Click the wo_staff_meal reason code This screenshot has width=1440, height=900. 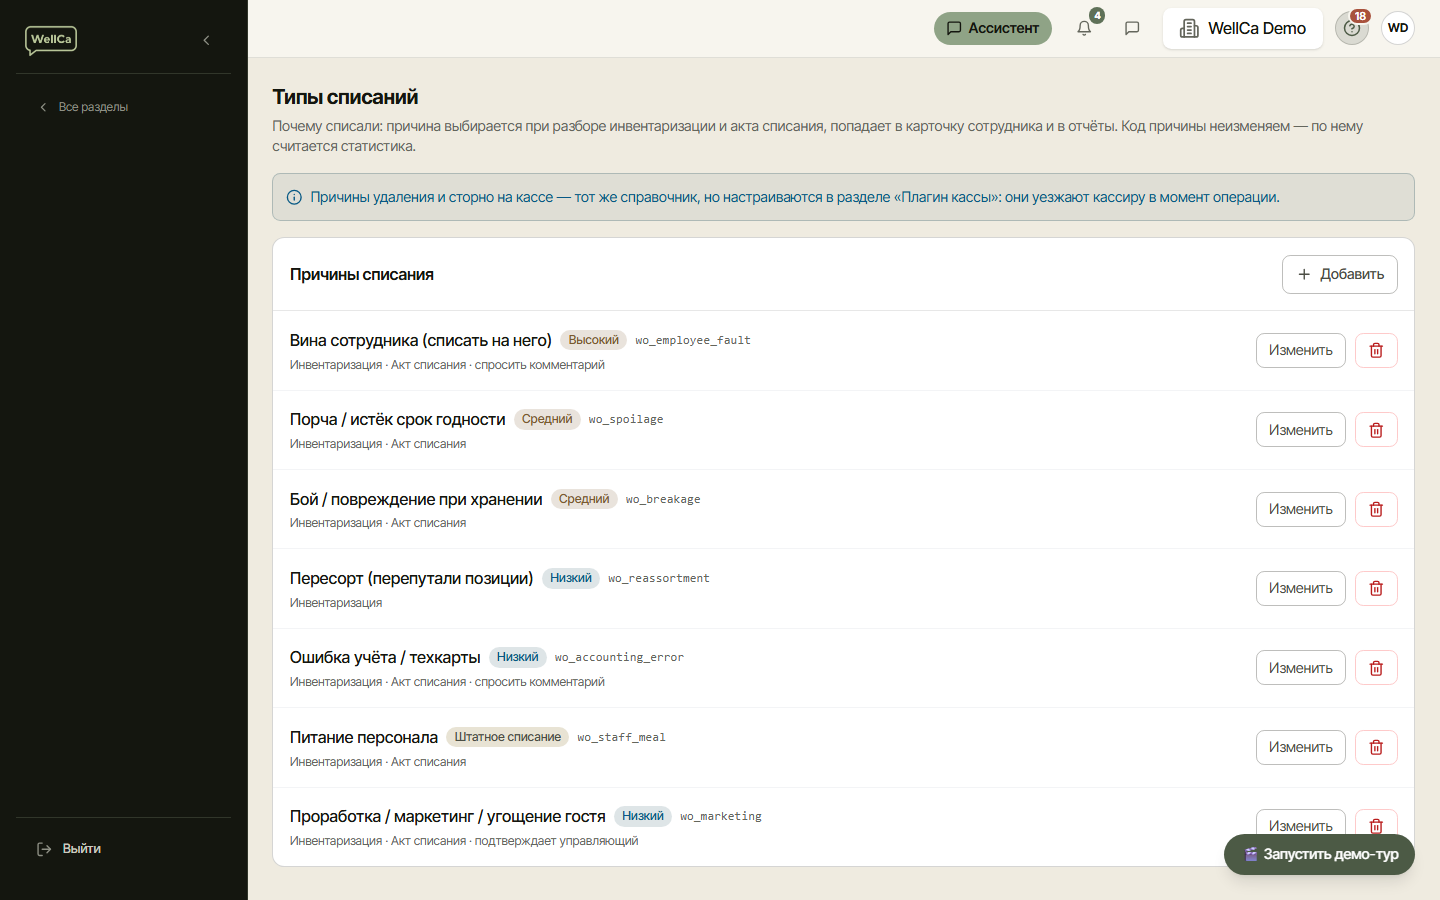point(621,738)
